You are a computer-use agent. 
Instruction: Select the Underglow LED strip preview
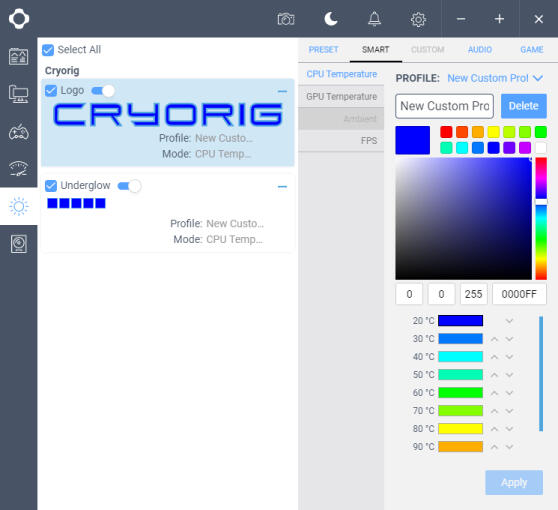click(x=76, y=203)
